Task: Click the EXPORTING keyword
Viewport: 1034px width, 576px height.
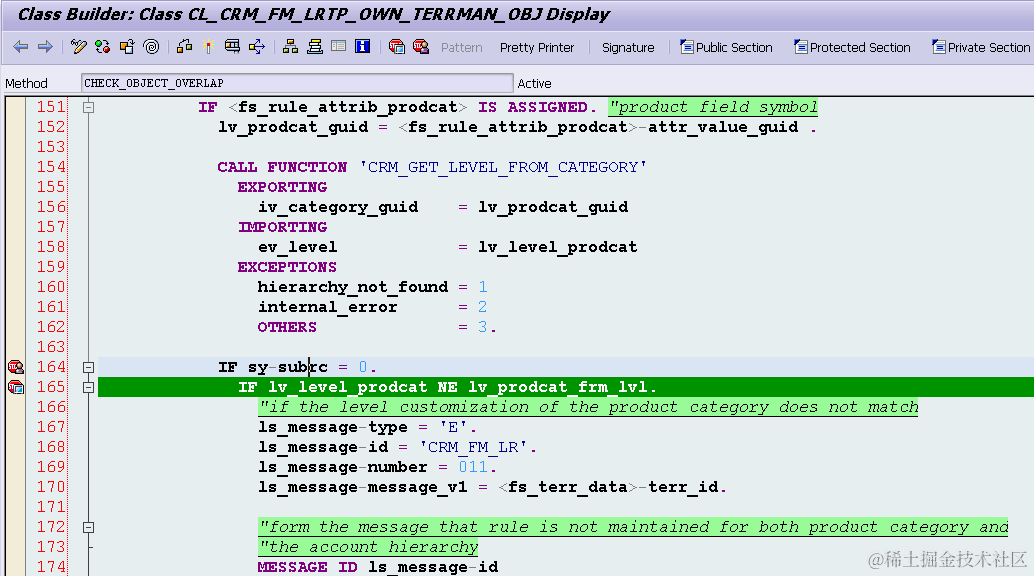Action: pos(282,187)
